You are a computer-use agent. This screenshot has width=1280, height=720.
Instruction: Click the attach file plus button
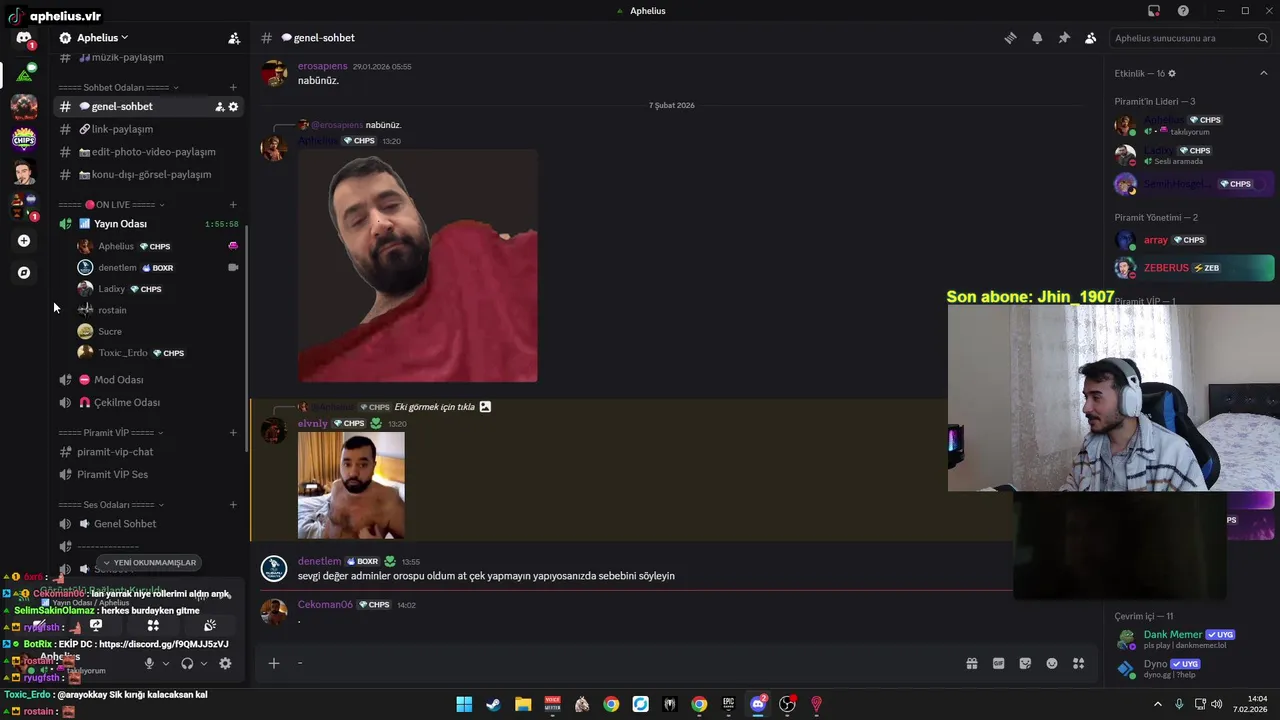(273, 663)
